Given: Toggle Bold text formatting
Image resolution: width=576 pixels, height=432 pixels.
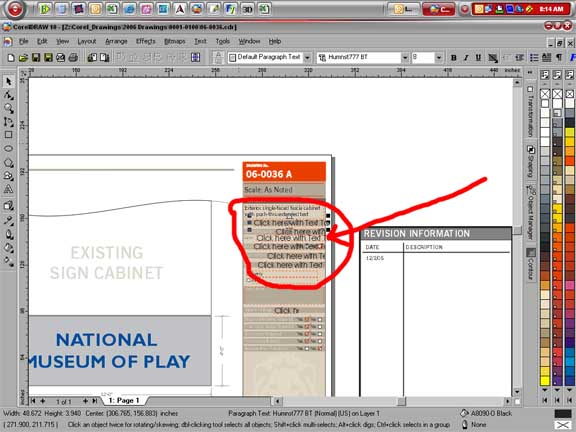Looking at the screenshot, I should (454, 58).
